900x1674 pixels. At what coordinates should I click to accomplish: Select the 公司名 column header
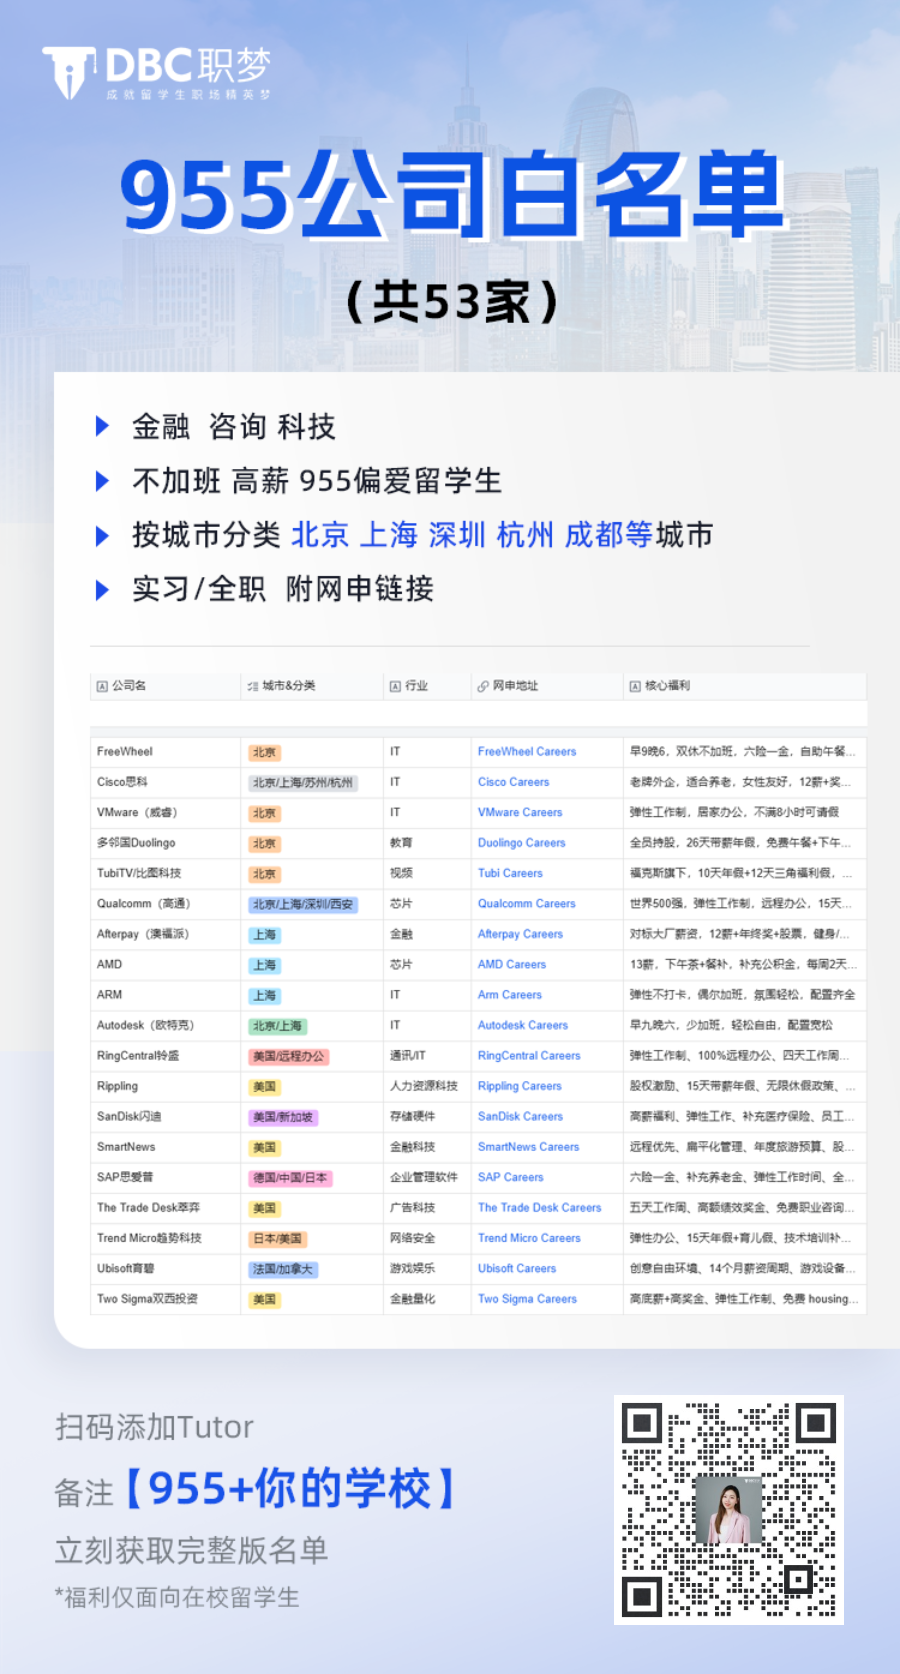click(165, 686)
